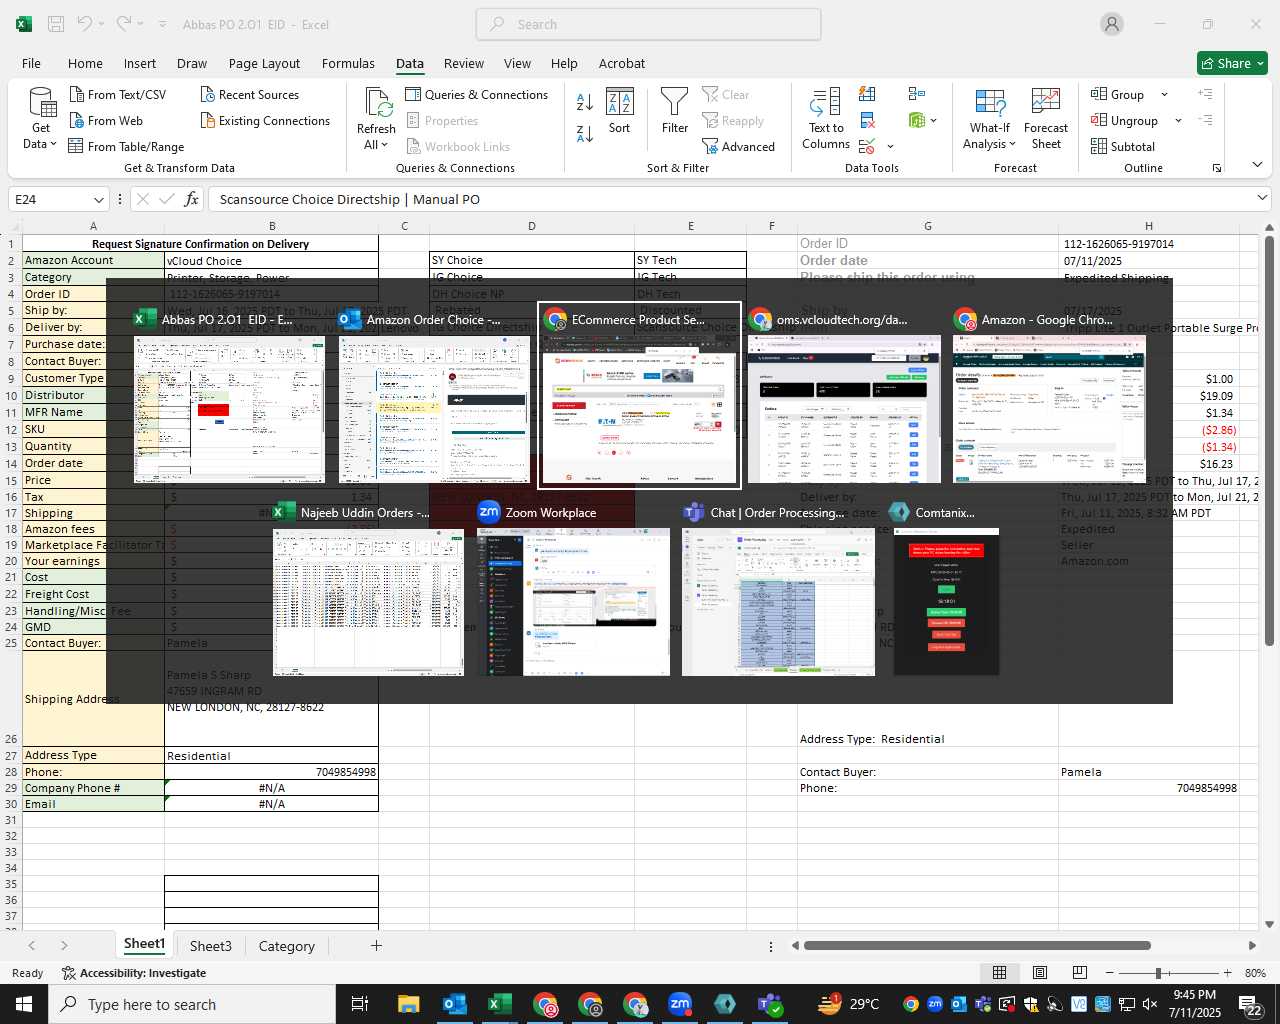Switch to Zoom Workplace window thumbnail
The image size is (1280, 1024).
tap(574, 589)
